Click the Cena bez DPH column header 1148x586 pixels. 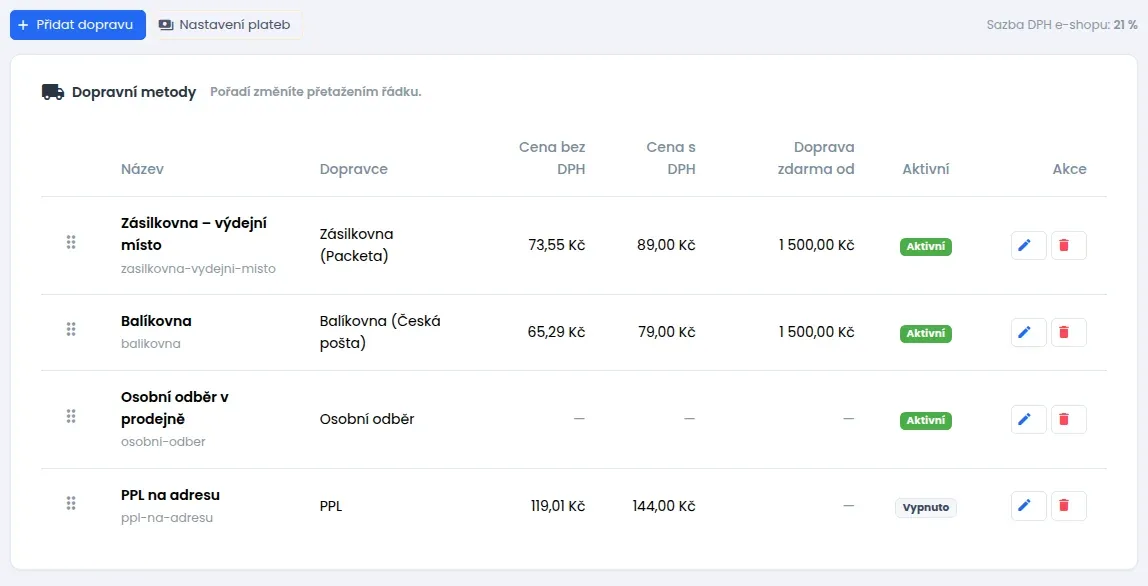click(552, 158)
